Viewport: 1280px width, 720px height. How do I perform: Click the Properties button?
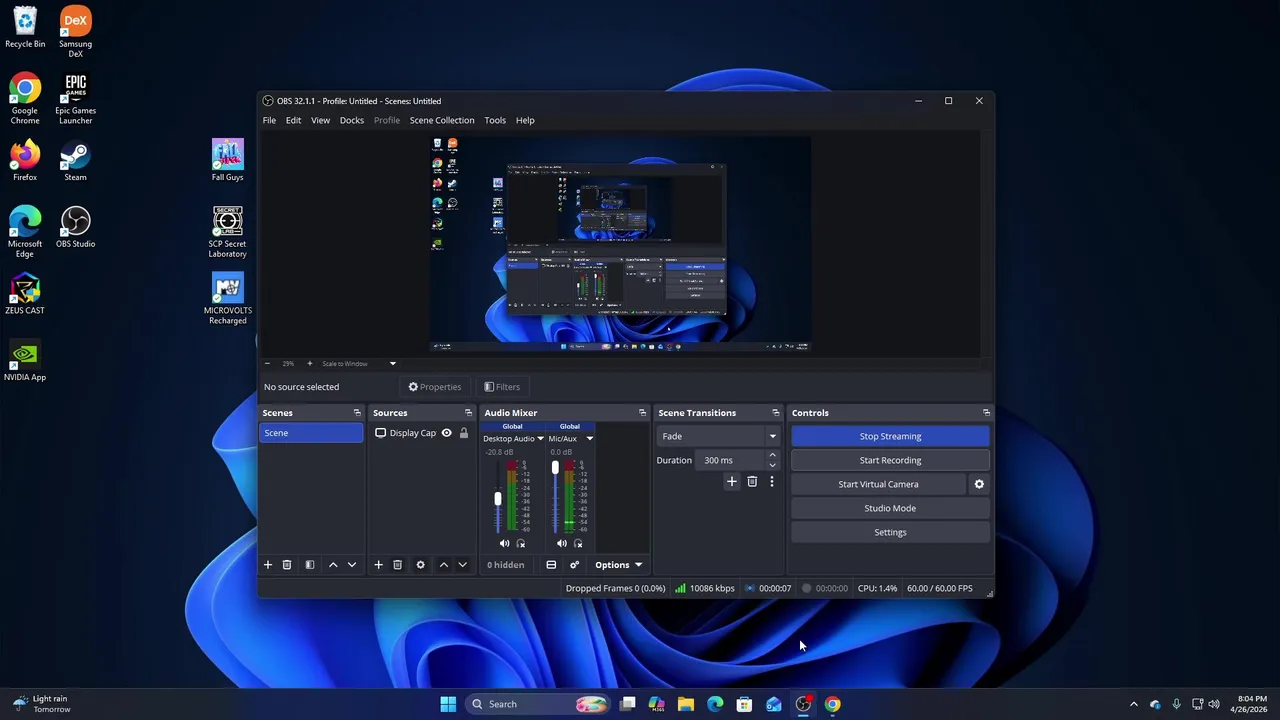pos(435,387)
